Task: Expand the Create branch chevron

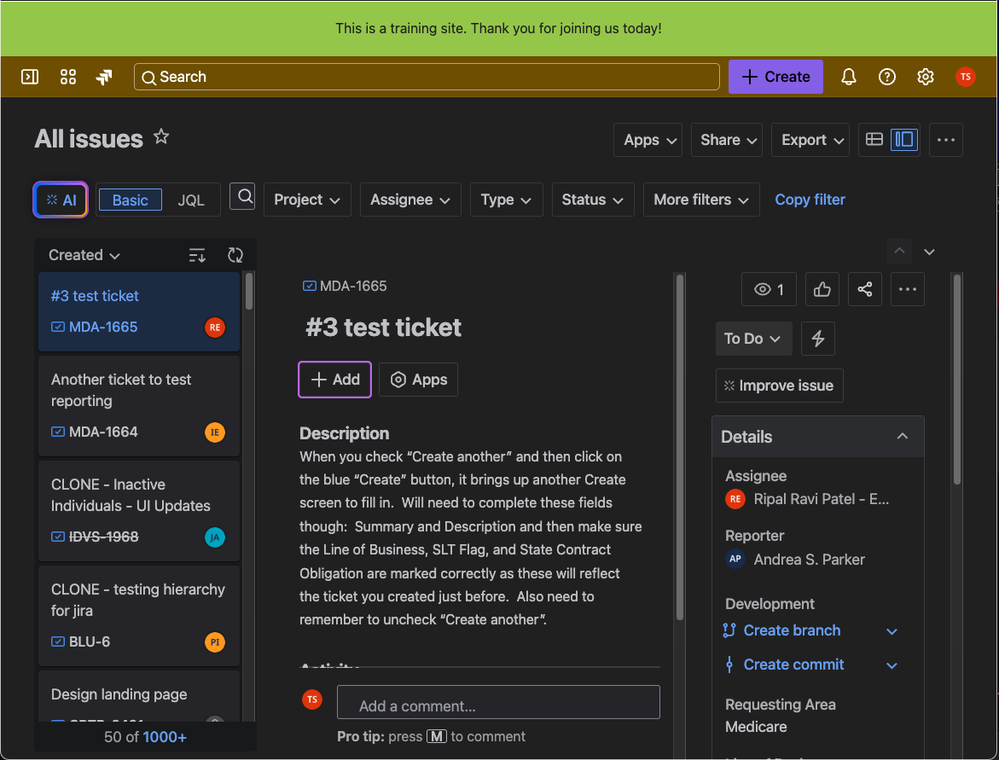Action: click(x=892, y=631)
